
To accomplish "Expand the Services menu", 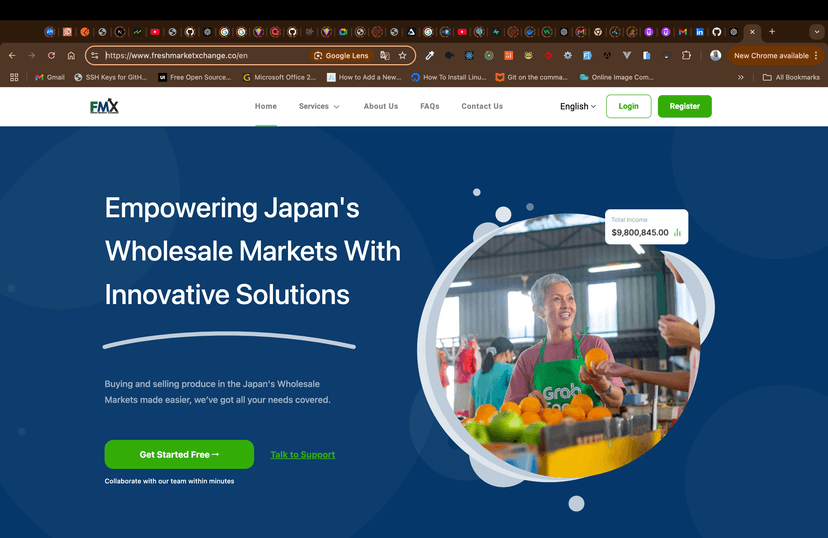I will (x=319, y=106).
